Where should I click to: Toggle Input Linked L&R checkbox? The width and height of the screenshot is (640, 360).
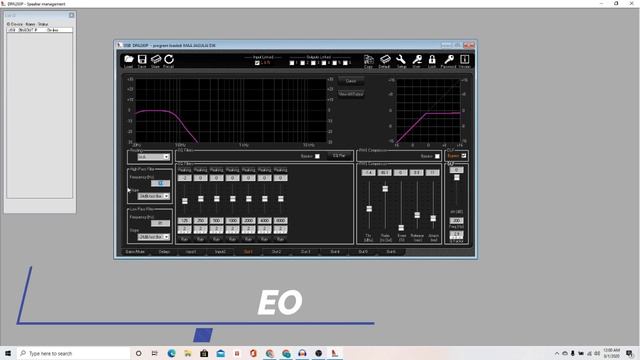click(x=257, y=63)
